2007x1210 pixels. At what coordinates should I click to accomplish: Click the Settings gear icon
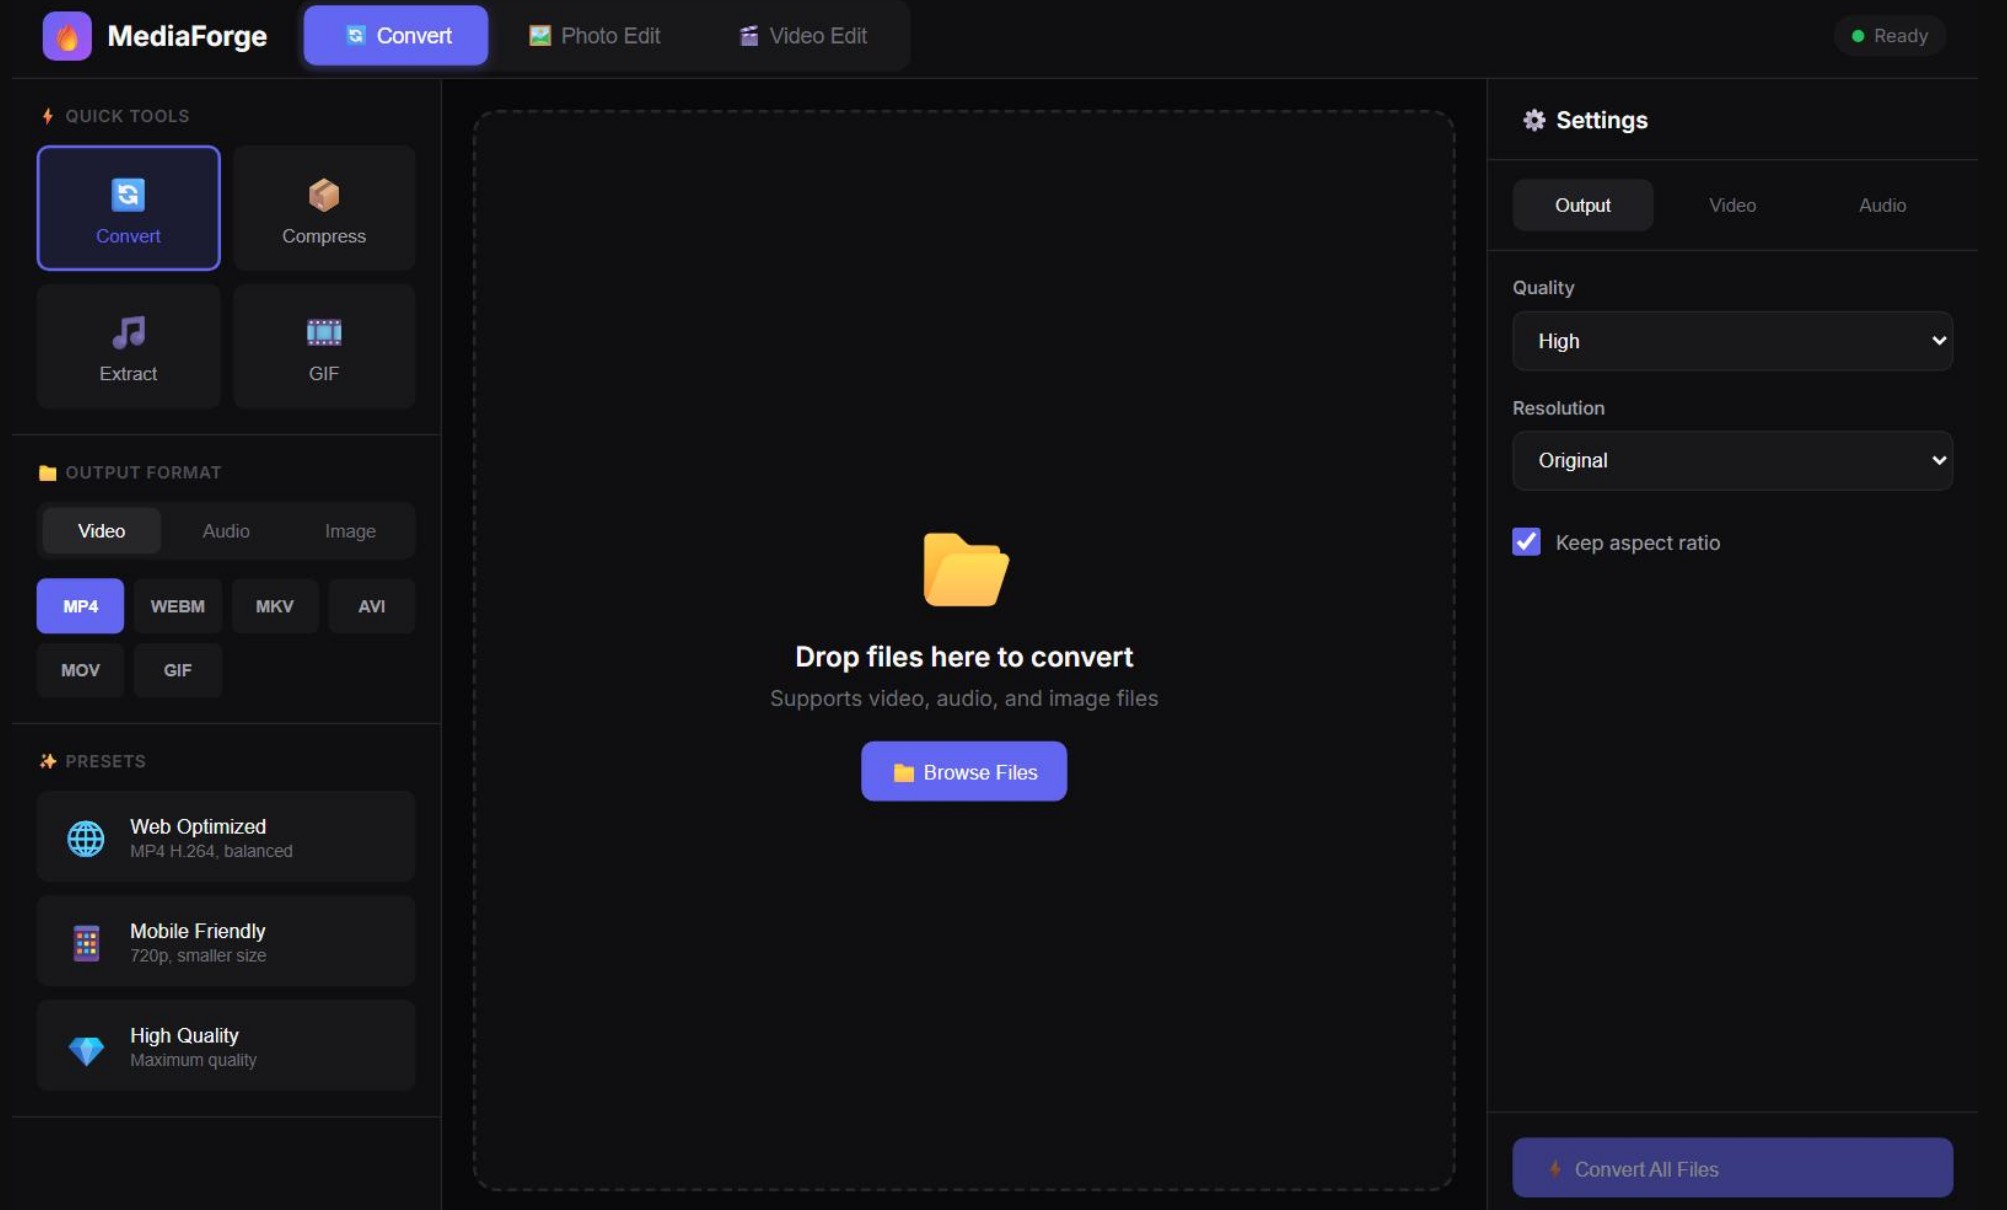coord(1533,120)
